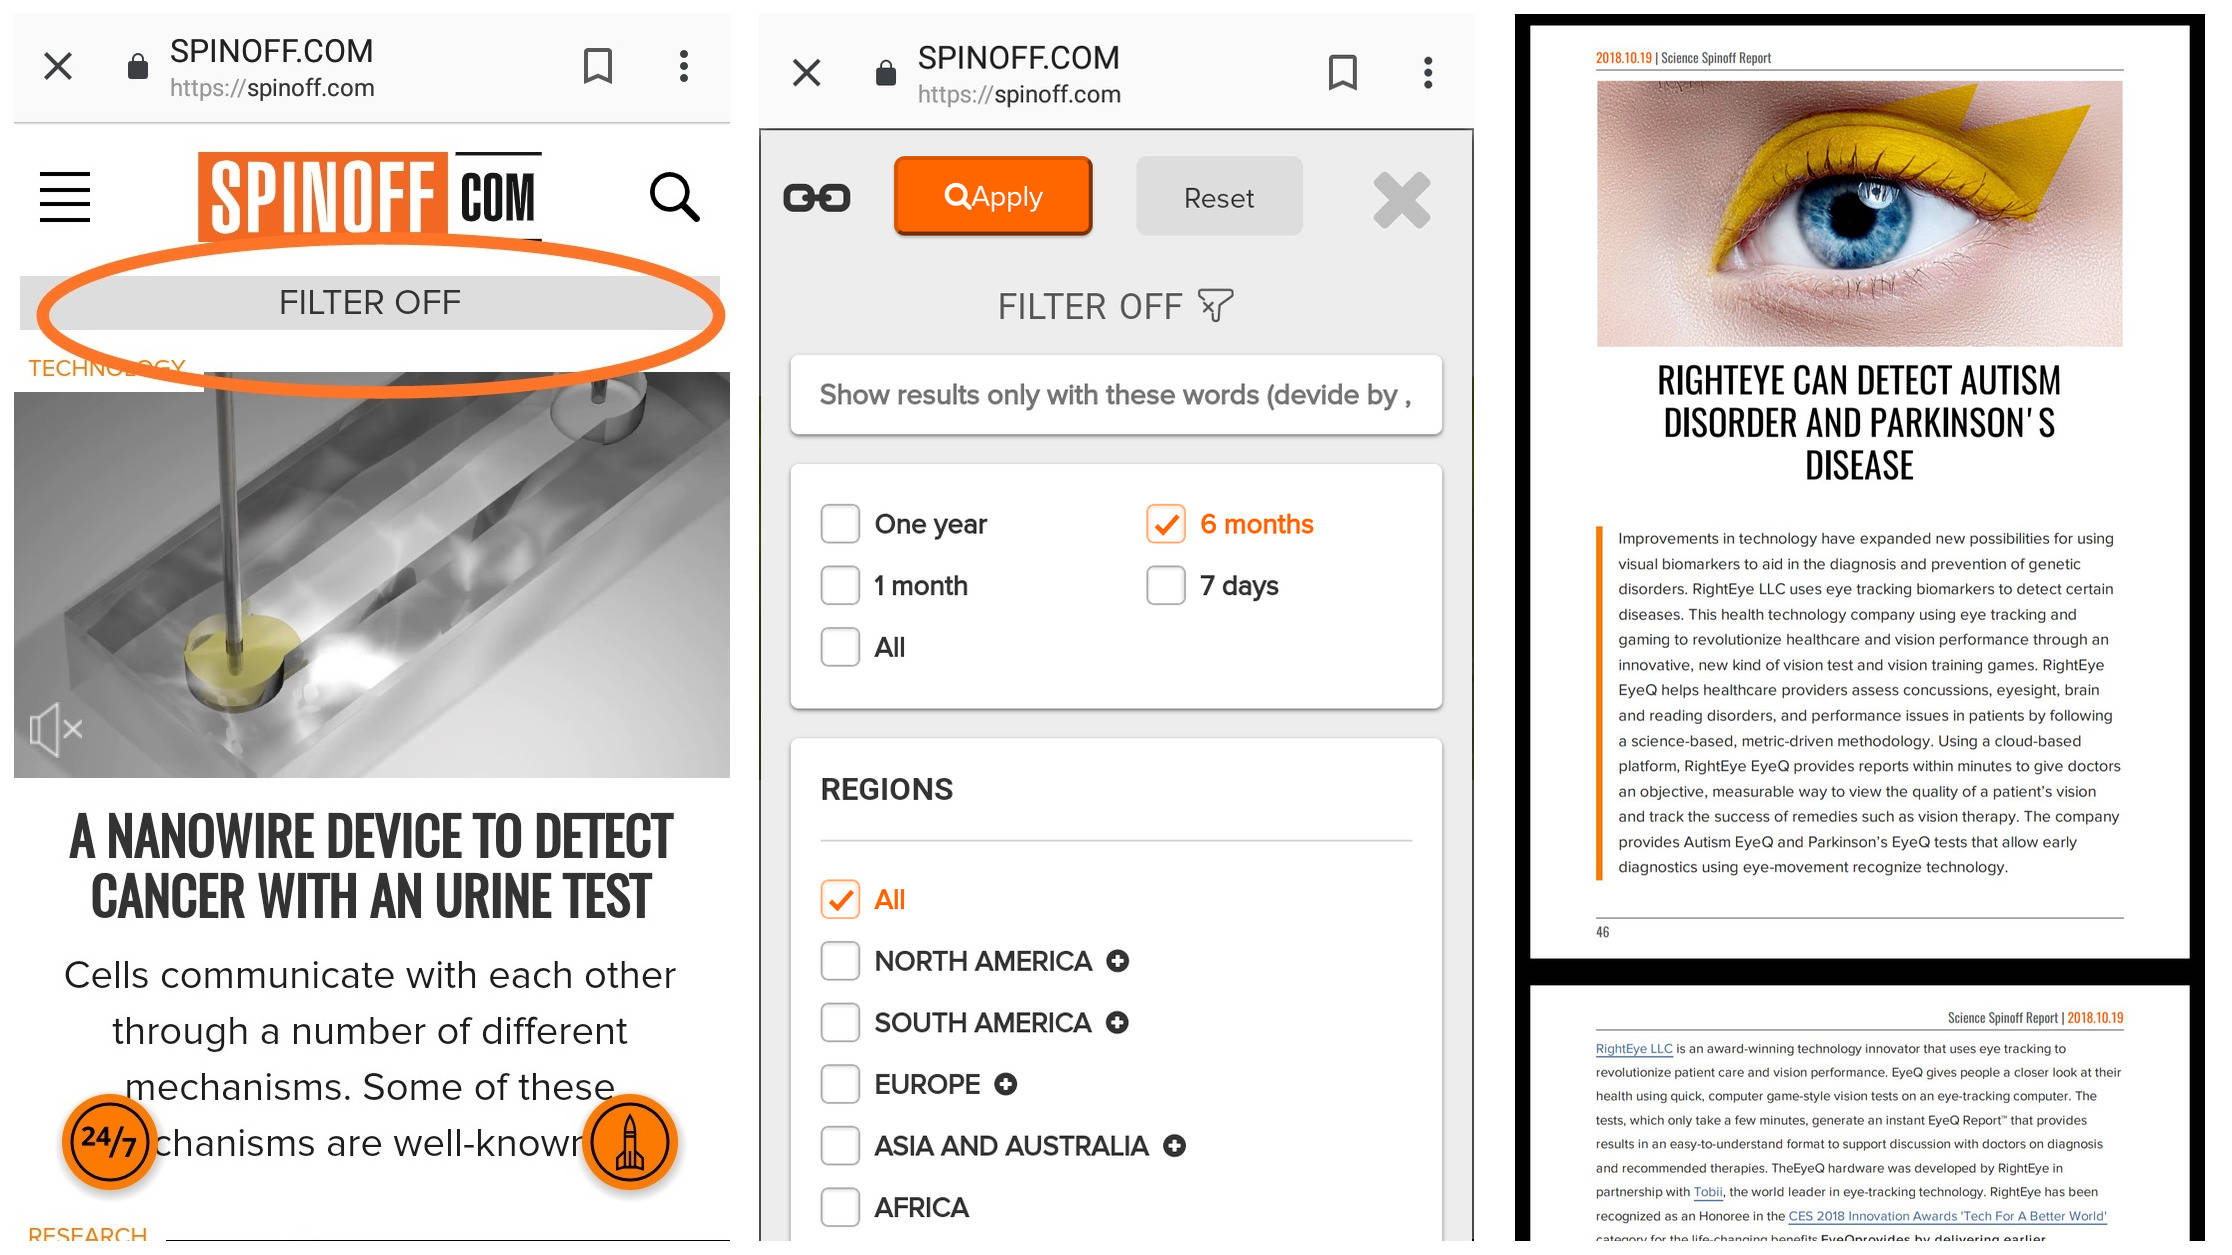2232x1255 pixels.
Task: Open the CES 2018 Innovation Awards link
Action: 1947,1216
